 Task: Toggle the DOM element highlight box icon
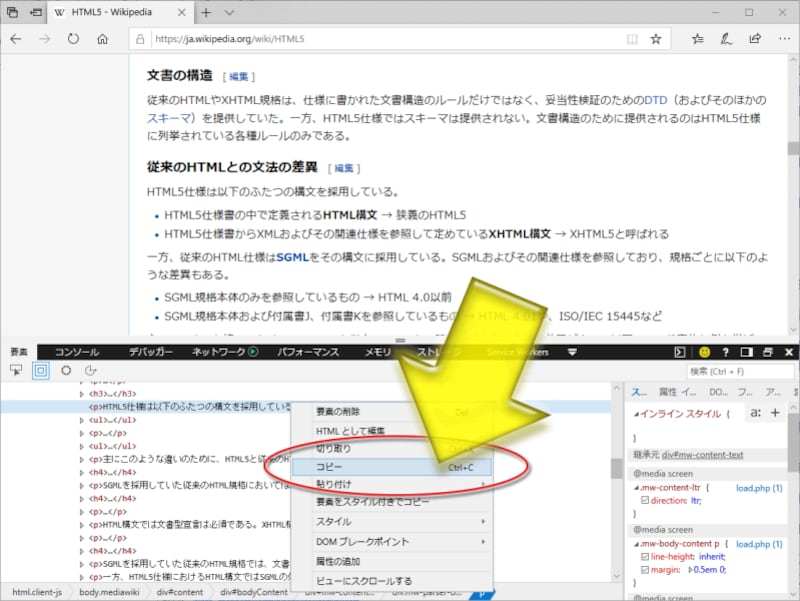point(41,370)
